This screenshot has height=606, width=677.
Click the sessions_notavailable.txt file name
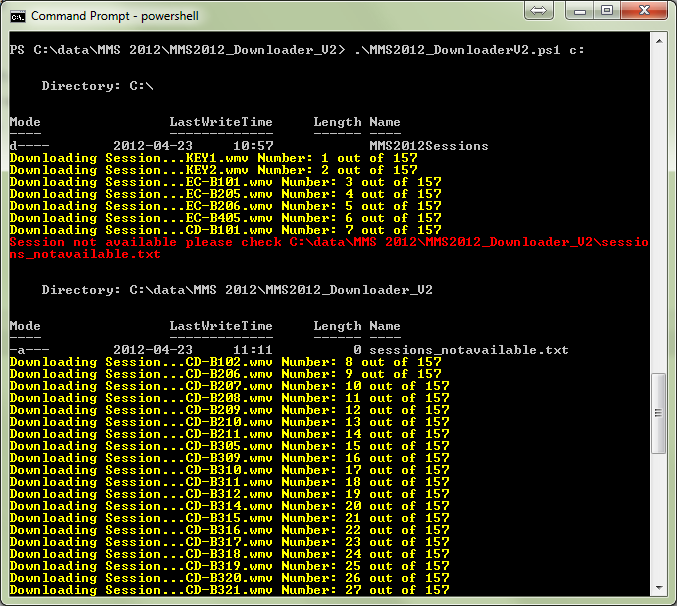pos(469,350)
